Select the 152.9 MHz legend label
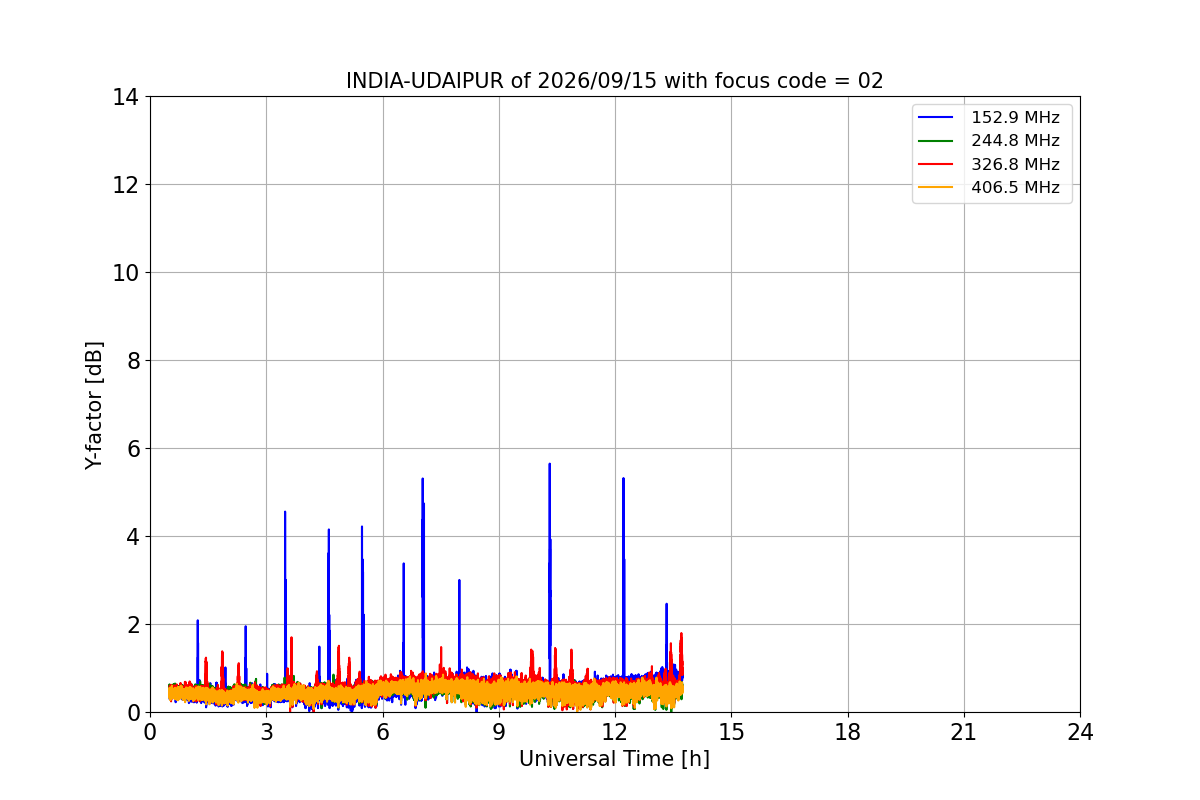 point(1015,118)
